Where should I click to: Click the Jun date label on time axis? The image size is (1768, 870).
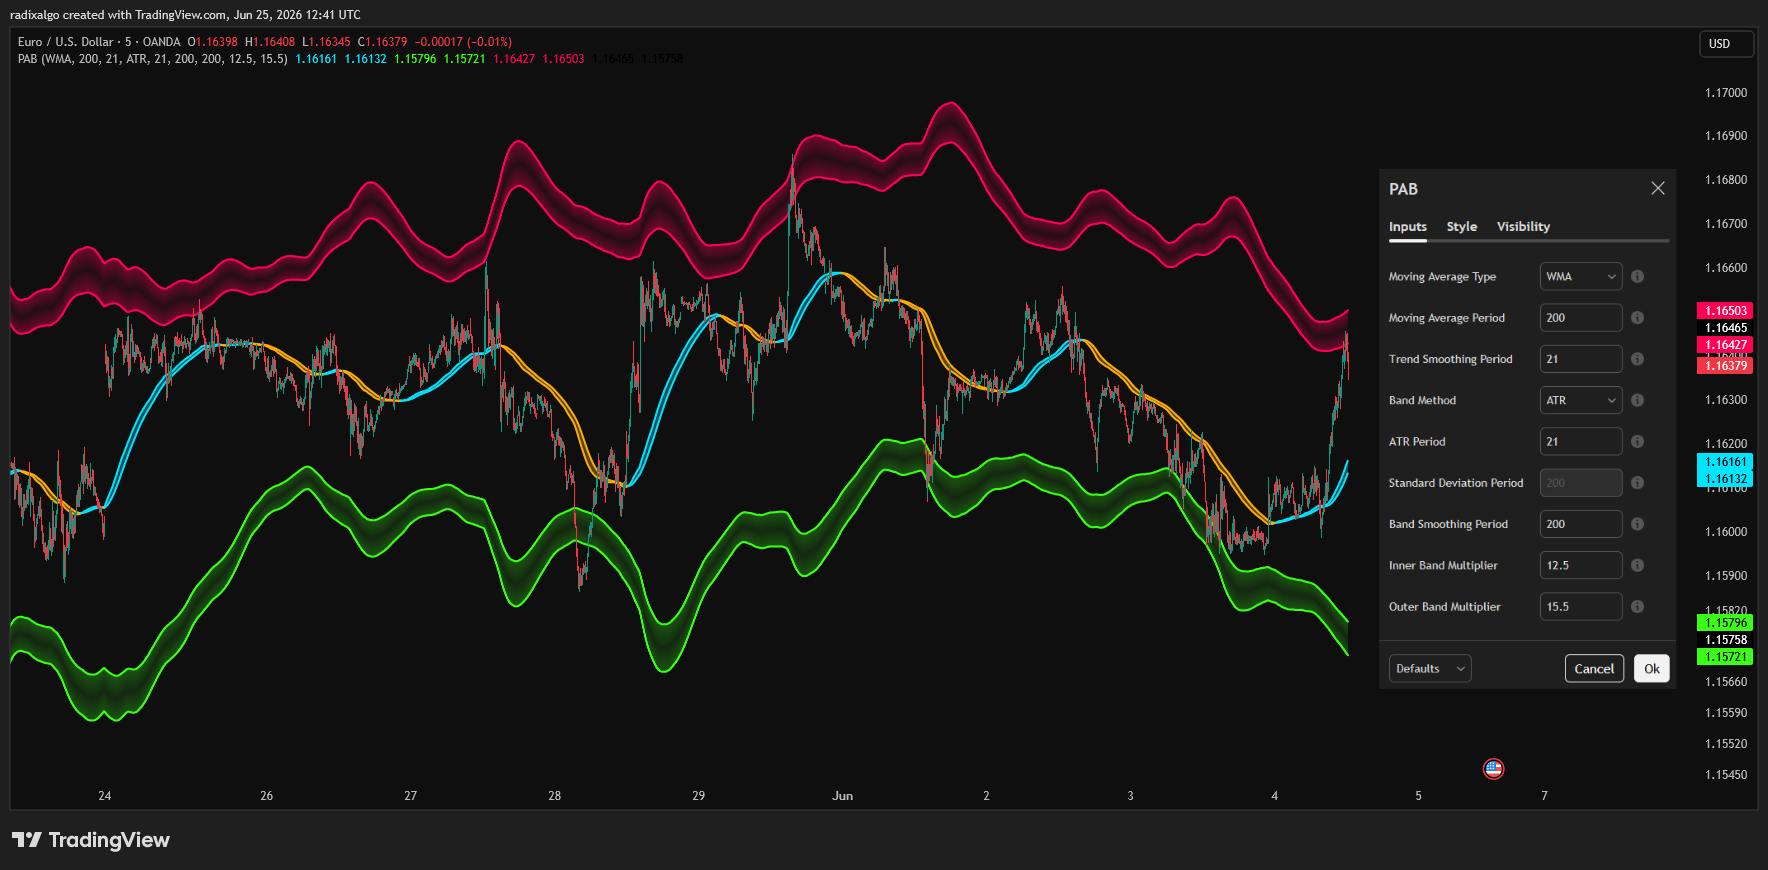(x=843, y=796)
